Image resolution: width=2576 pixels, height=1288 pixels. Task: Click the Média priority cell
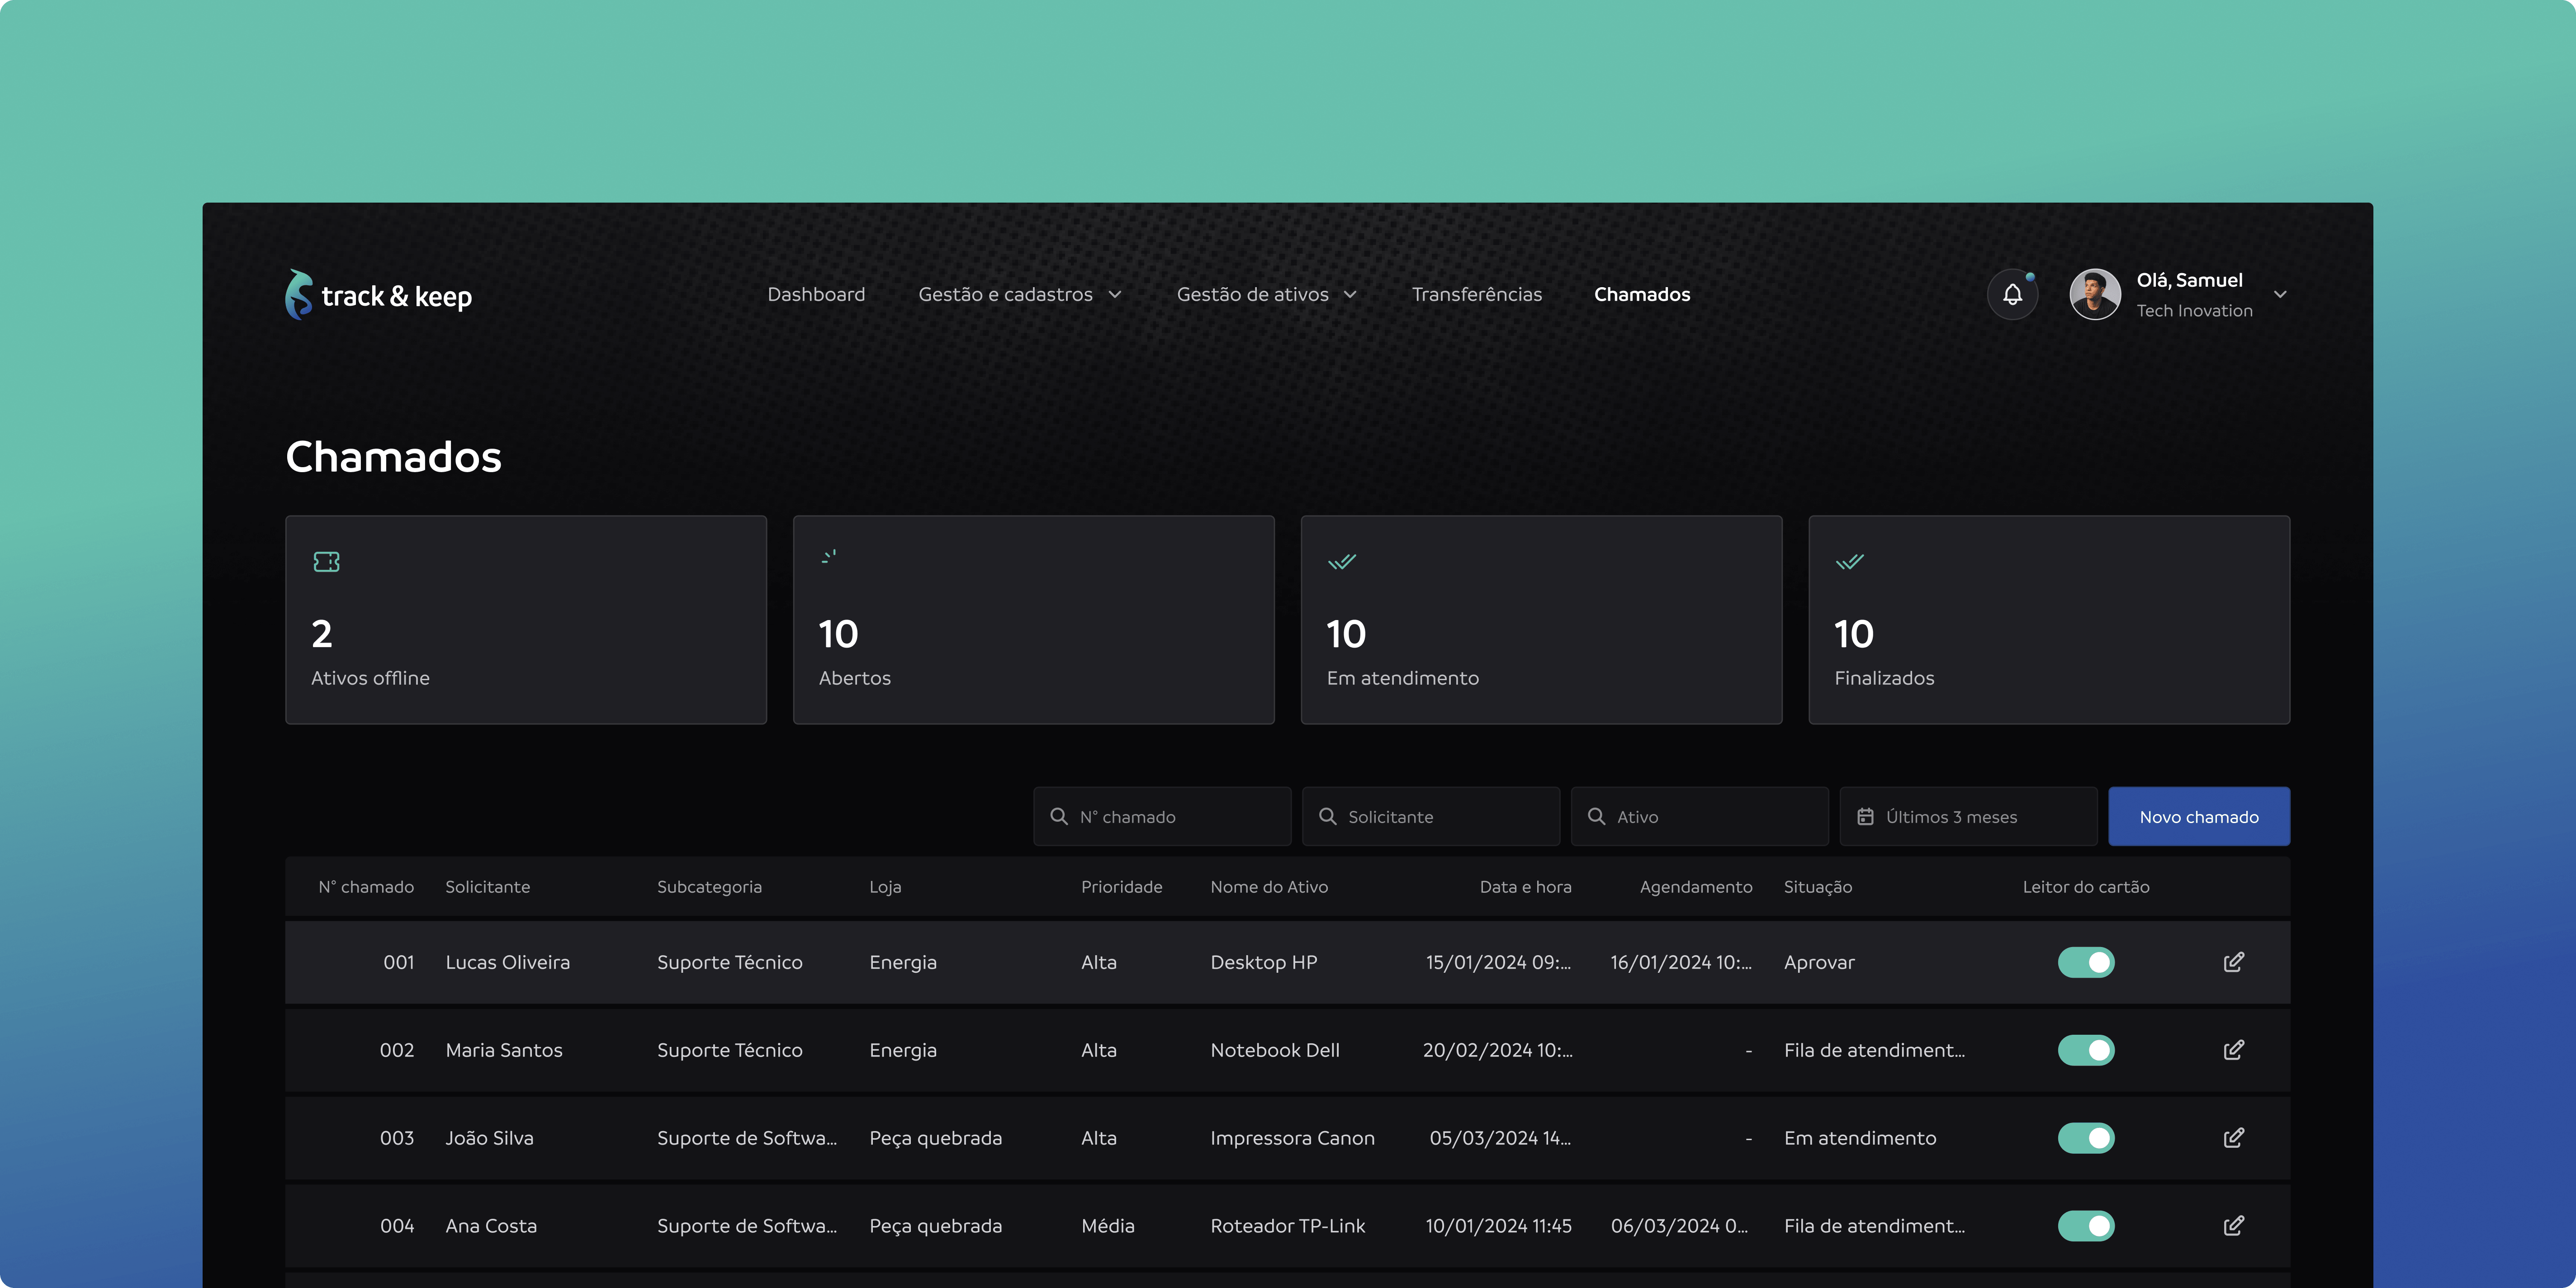(1108, 1226)
